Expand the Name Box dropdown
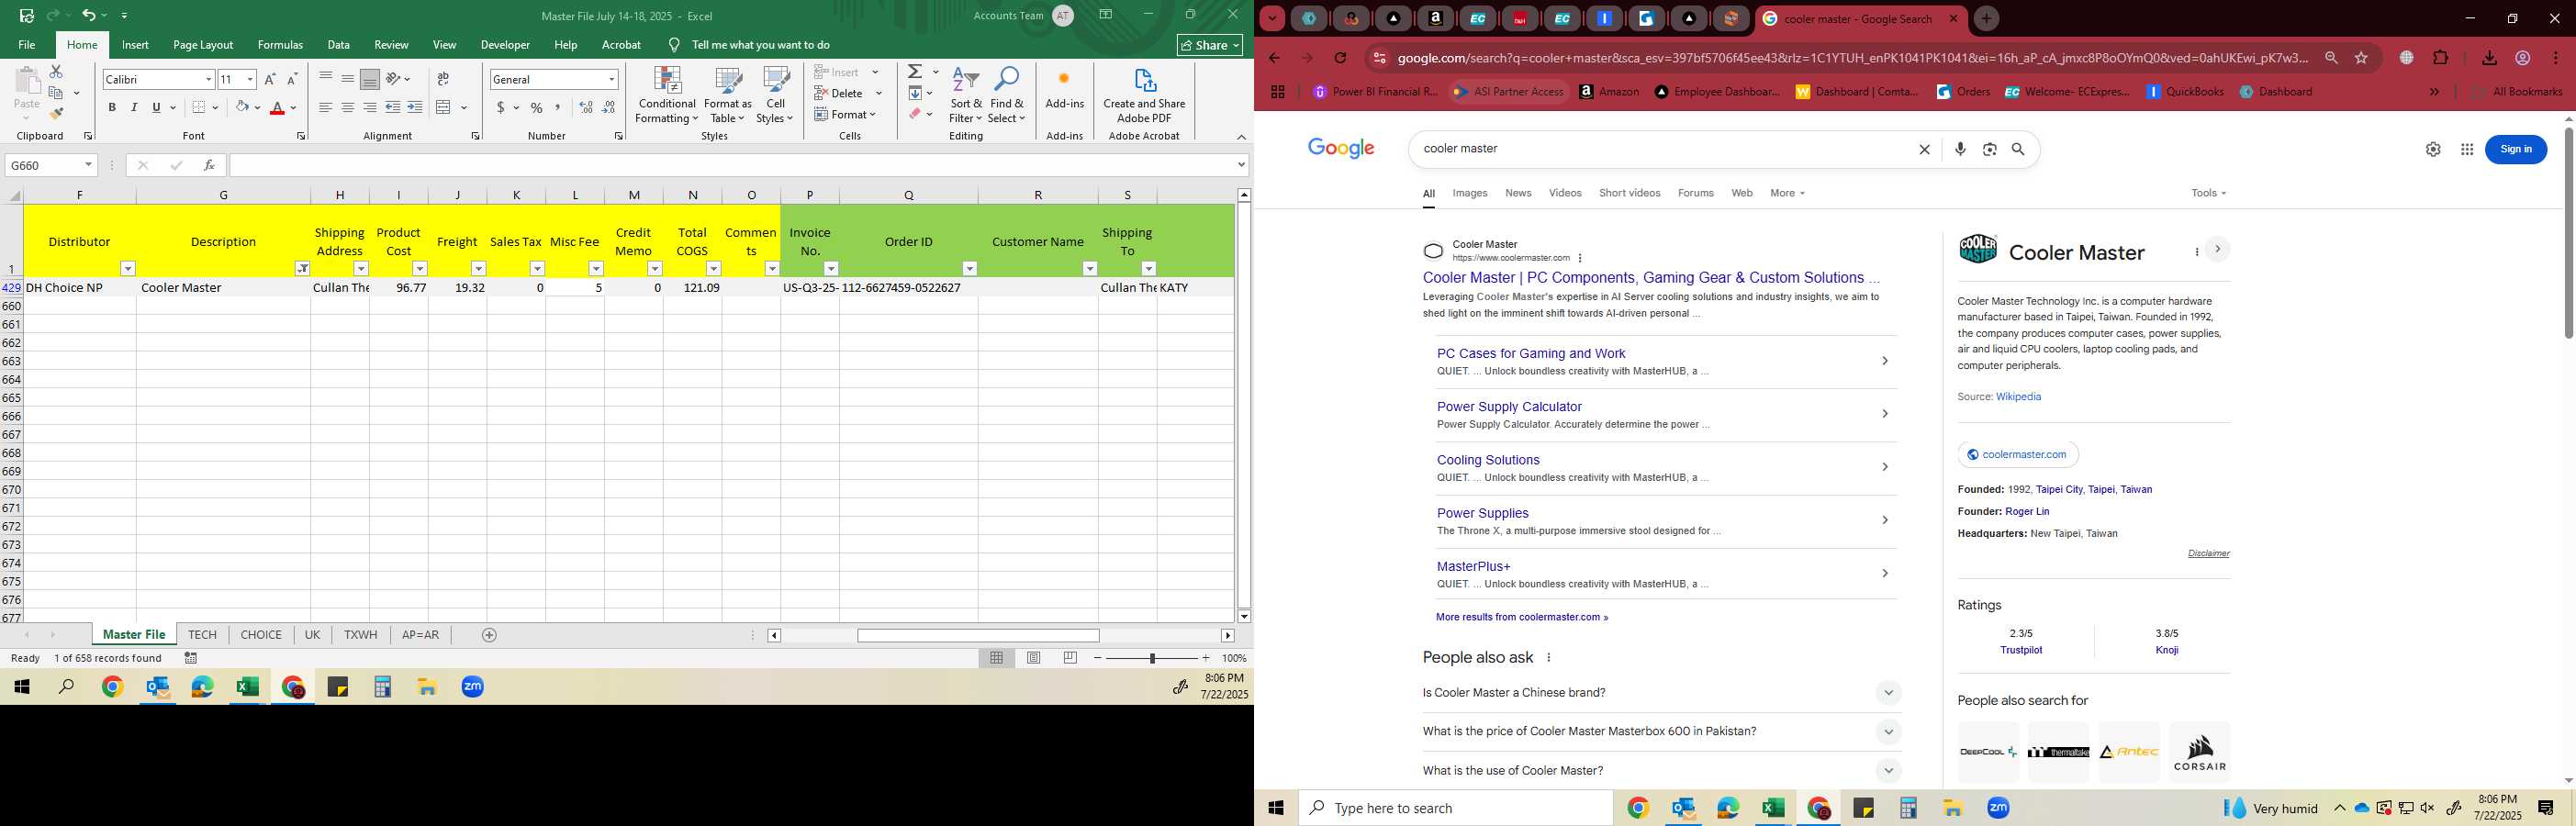Image resolution: width=2576 pixels, height=826 pixels. point(88,165)
